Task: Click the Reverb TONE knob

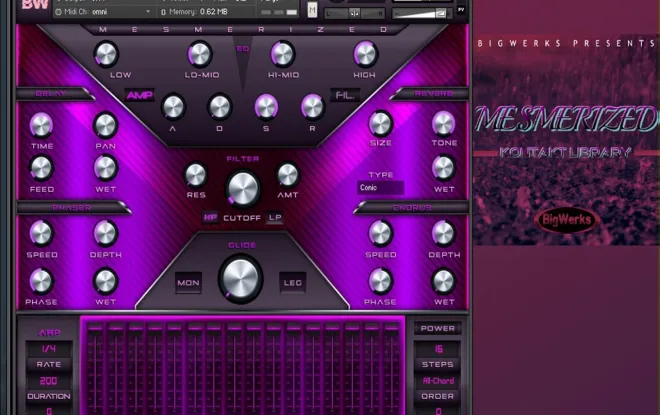Action: (444, 123)
